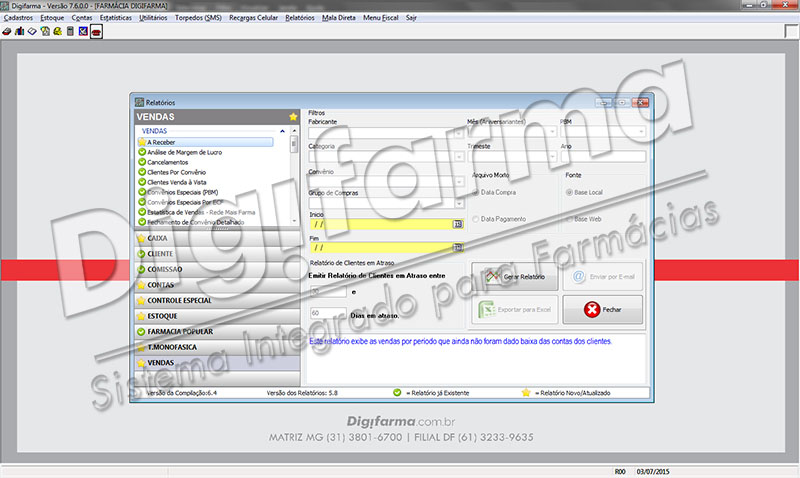
Task: Open the Utilitários menu
Action: point(153,17)
